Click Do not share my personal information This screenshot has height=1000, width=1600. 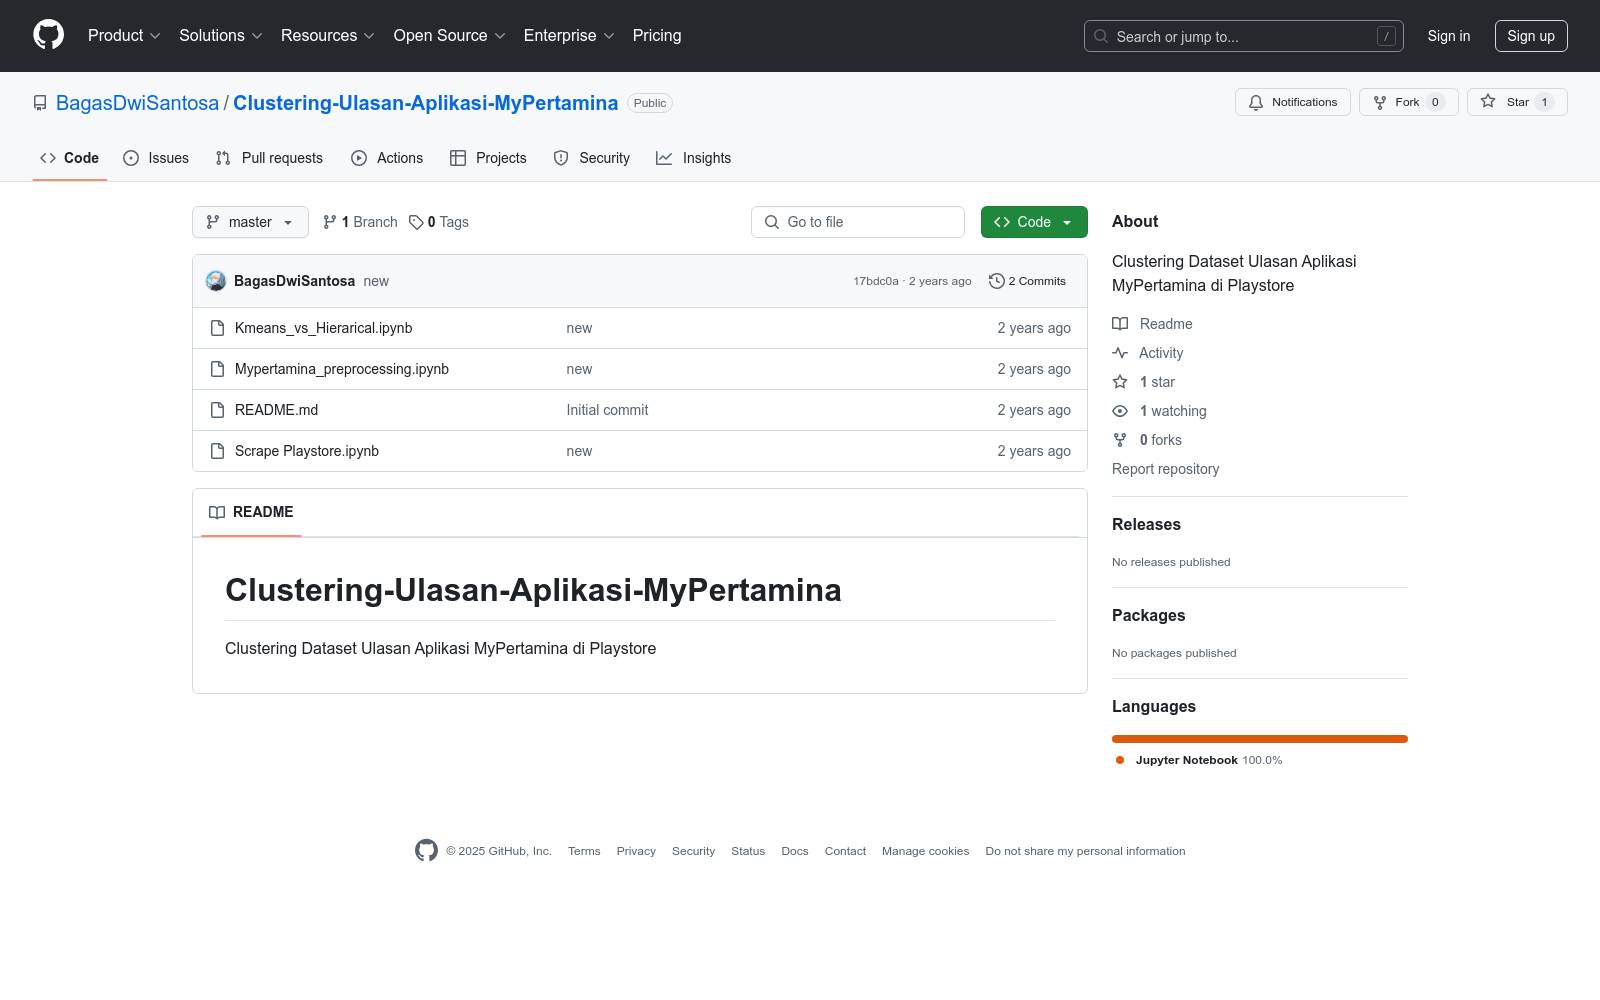1085,851
